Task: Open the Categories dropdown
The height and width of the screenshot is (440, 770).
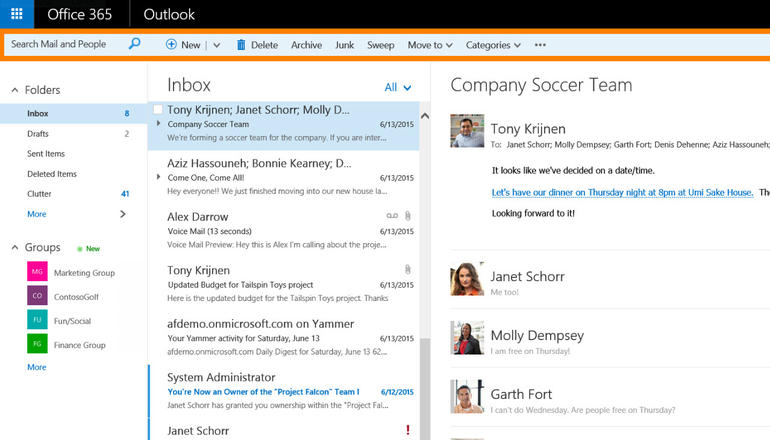Action: click(x=493, y=45)
